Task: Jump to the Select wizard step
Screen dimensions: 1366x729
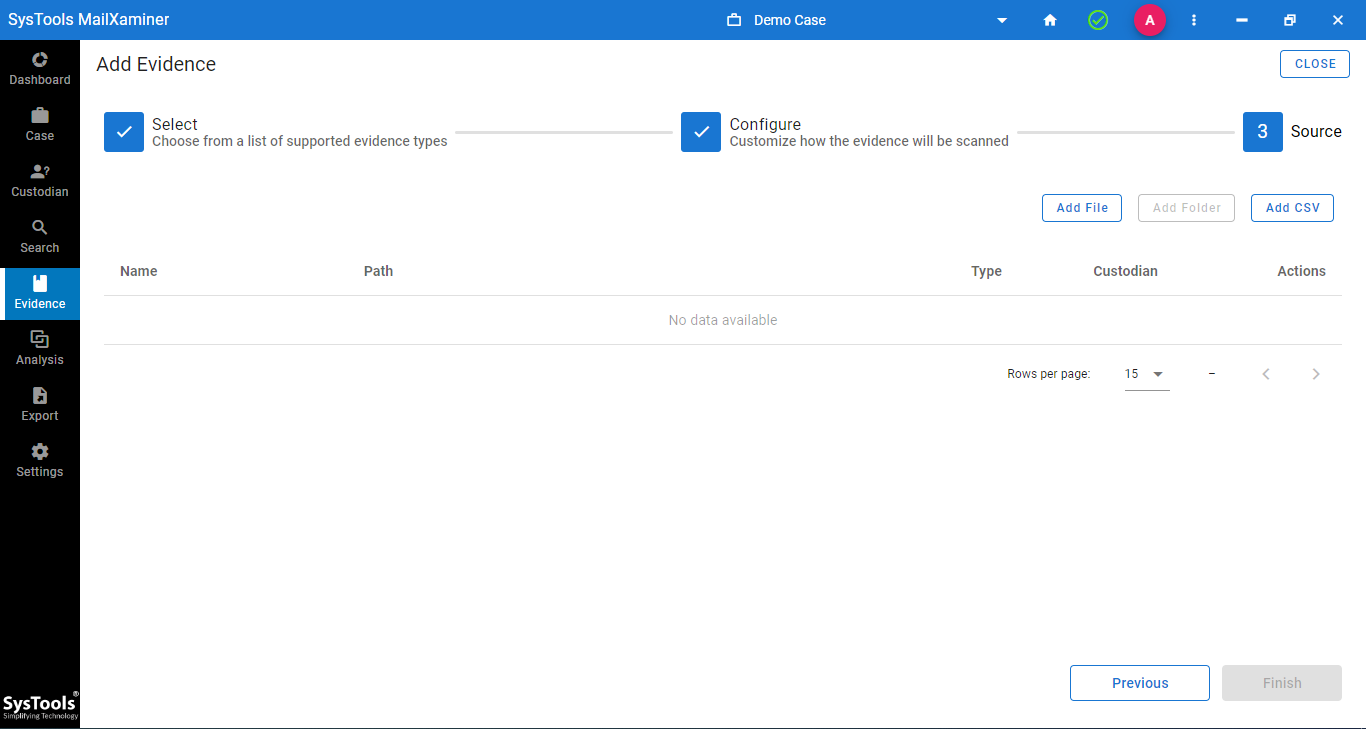Action: click(x=124, y=132)
